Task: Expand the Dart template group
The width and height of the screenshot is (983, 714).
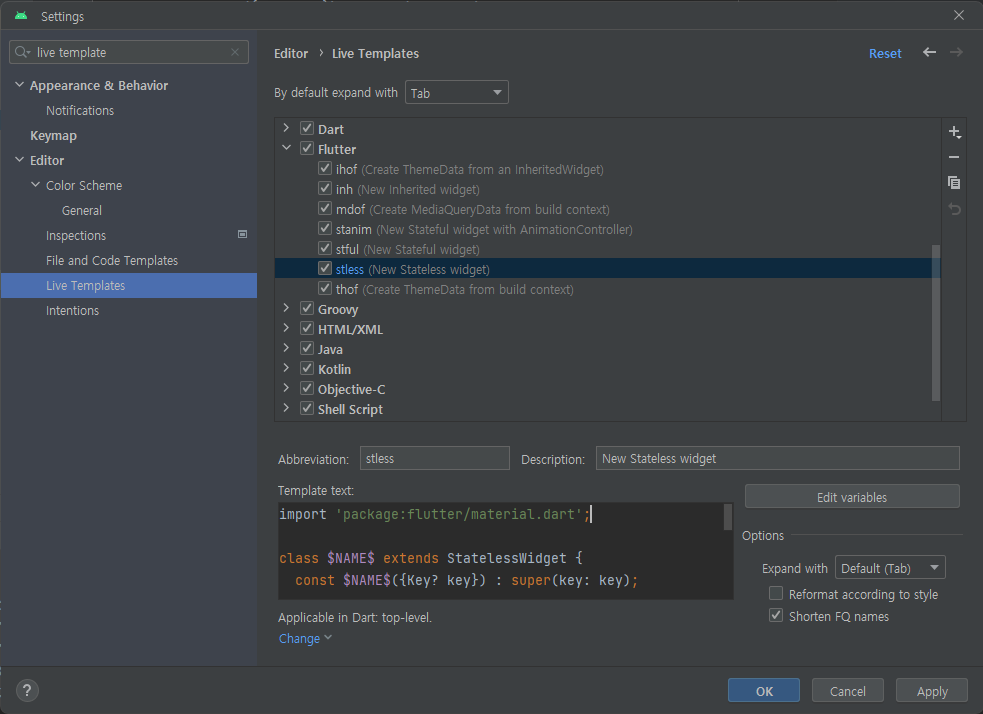Action: pos(286,129)
